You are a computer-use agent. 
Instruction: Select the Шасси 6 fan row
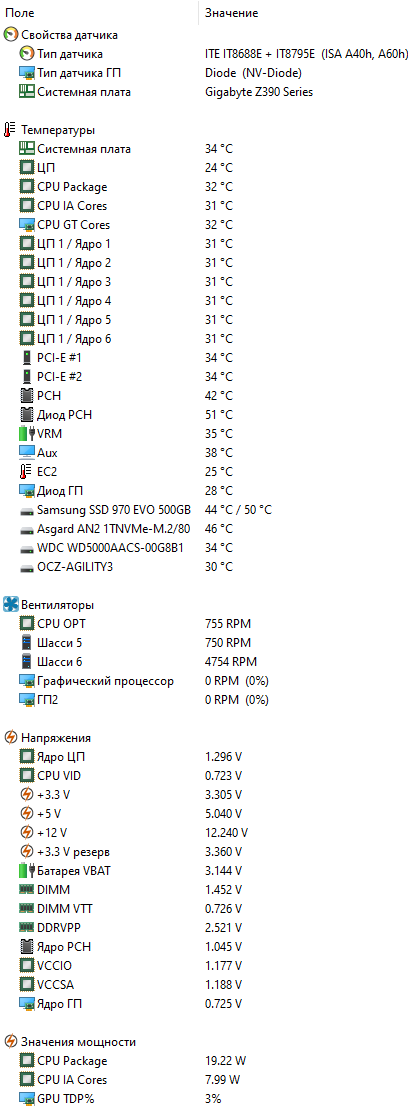tap(204, 662)
